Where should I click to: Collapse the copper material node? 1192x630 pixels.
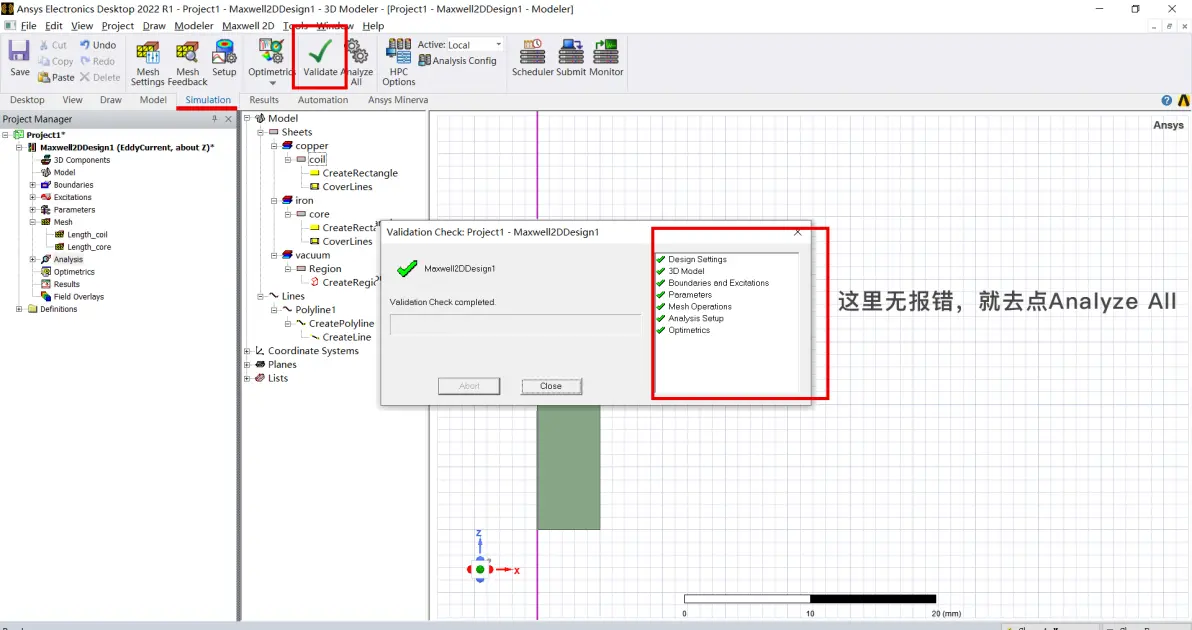tap(274, 146)
